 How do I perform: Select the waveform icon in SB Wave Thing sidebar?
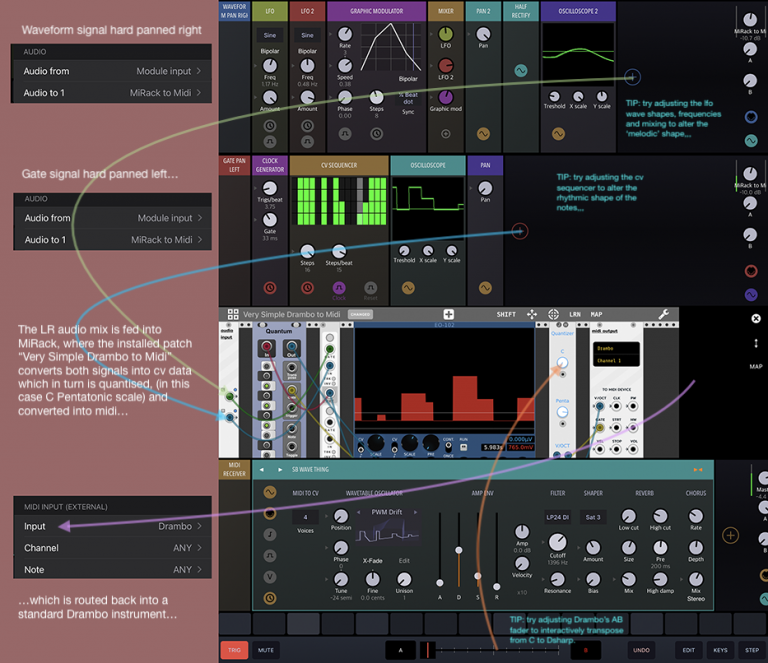pyautogui.click(x=269, y=492)
